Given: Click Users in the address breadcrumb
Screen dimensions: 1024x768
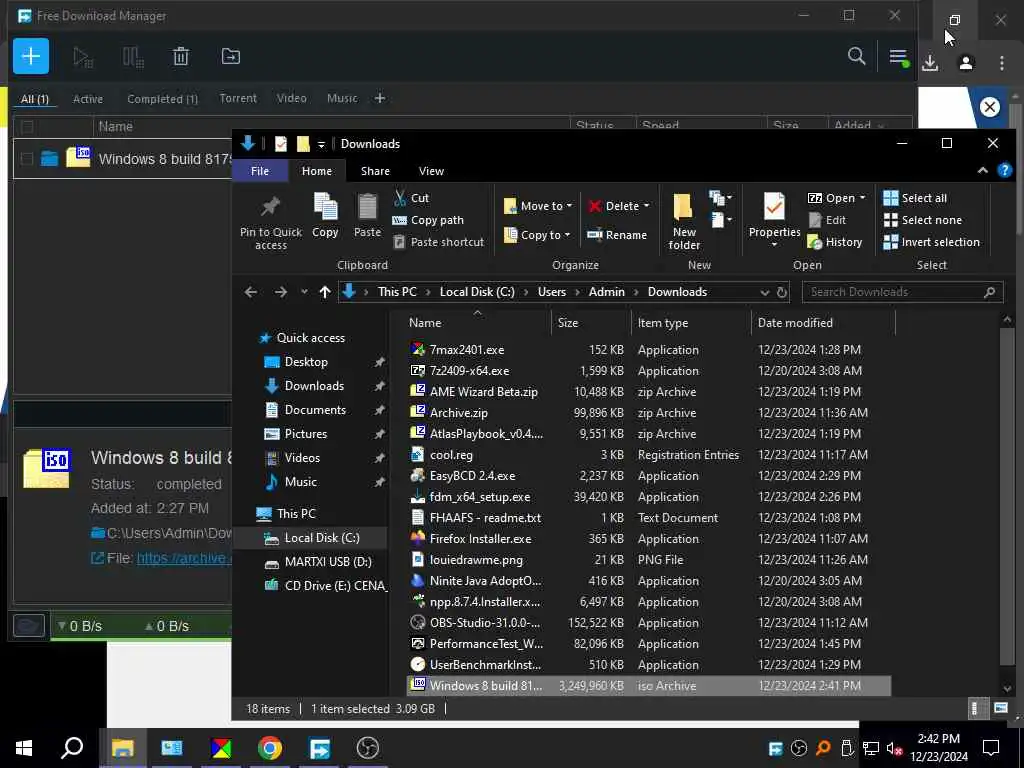Looking at the screenshot, I should [552, 292].
